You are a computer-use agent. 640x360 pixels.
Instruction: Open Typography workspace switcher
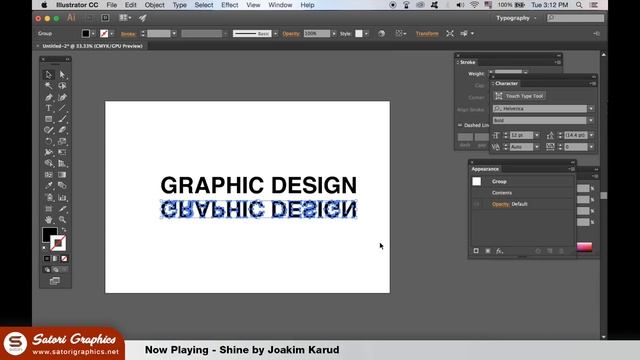516,18
